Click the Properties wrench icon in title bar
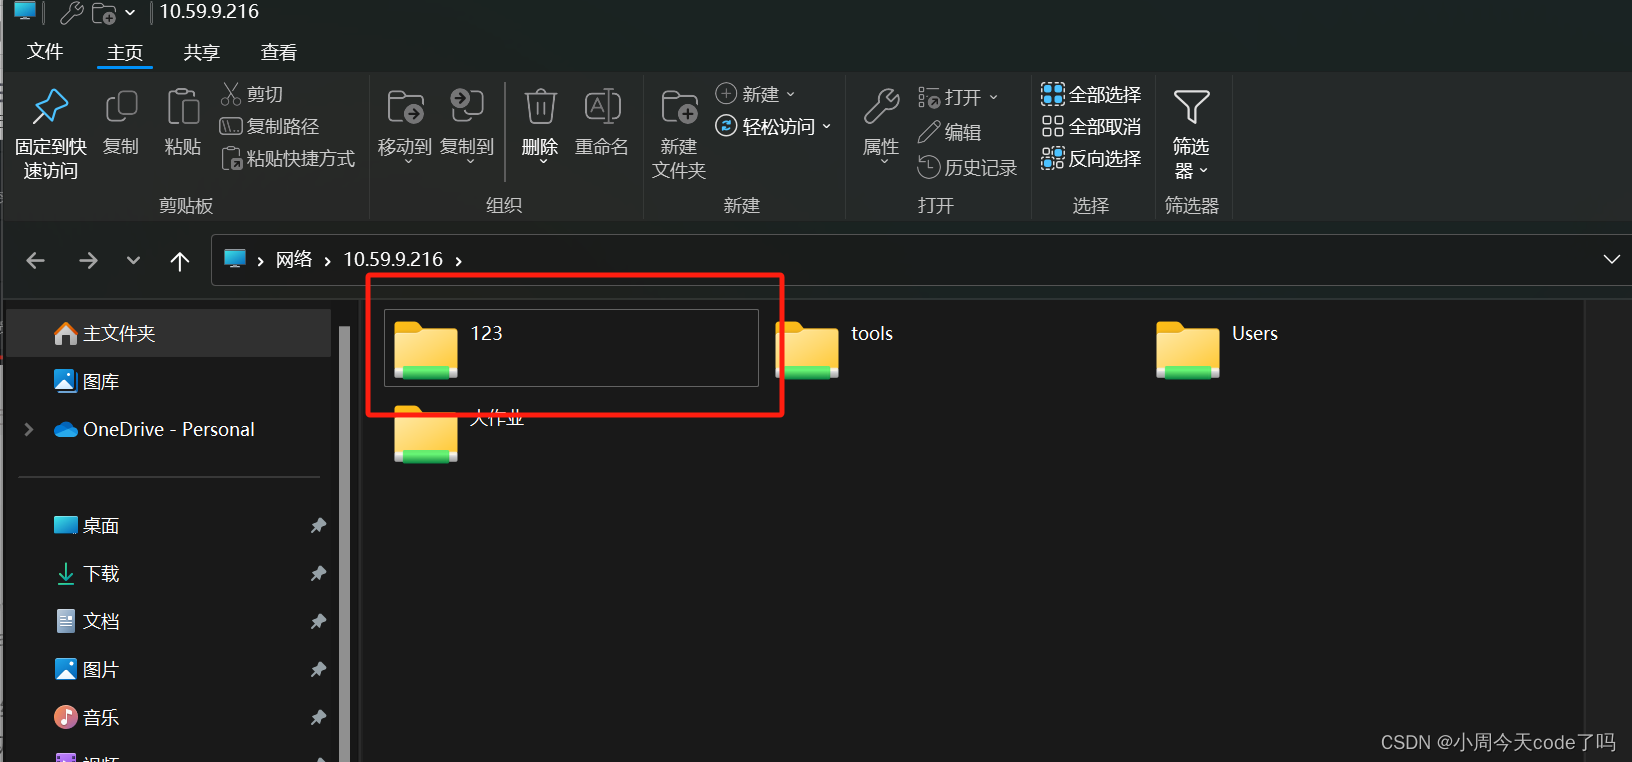Viewport: 1632px width, 762px height. tap(71, 13)
